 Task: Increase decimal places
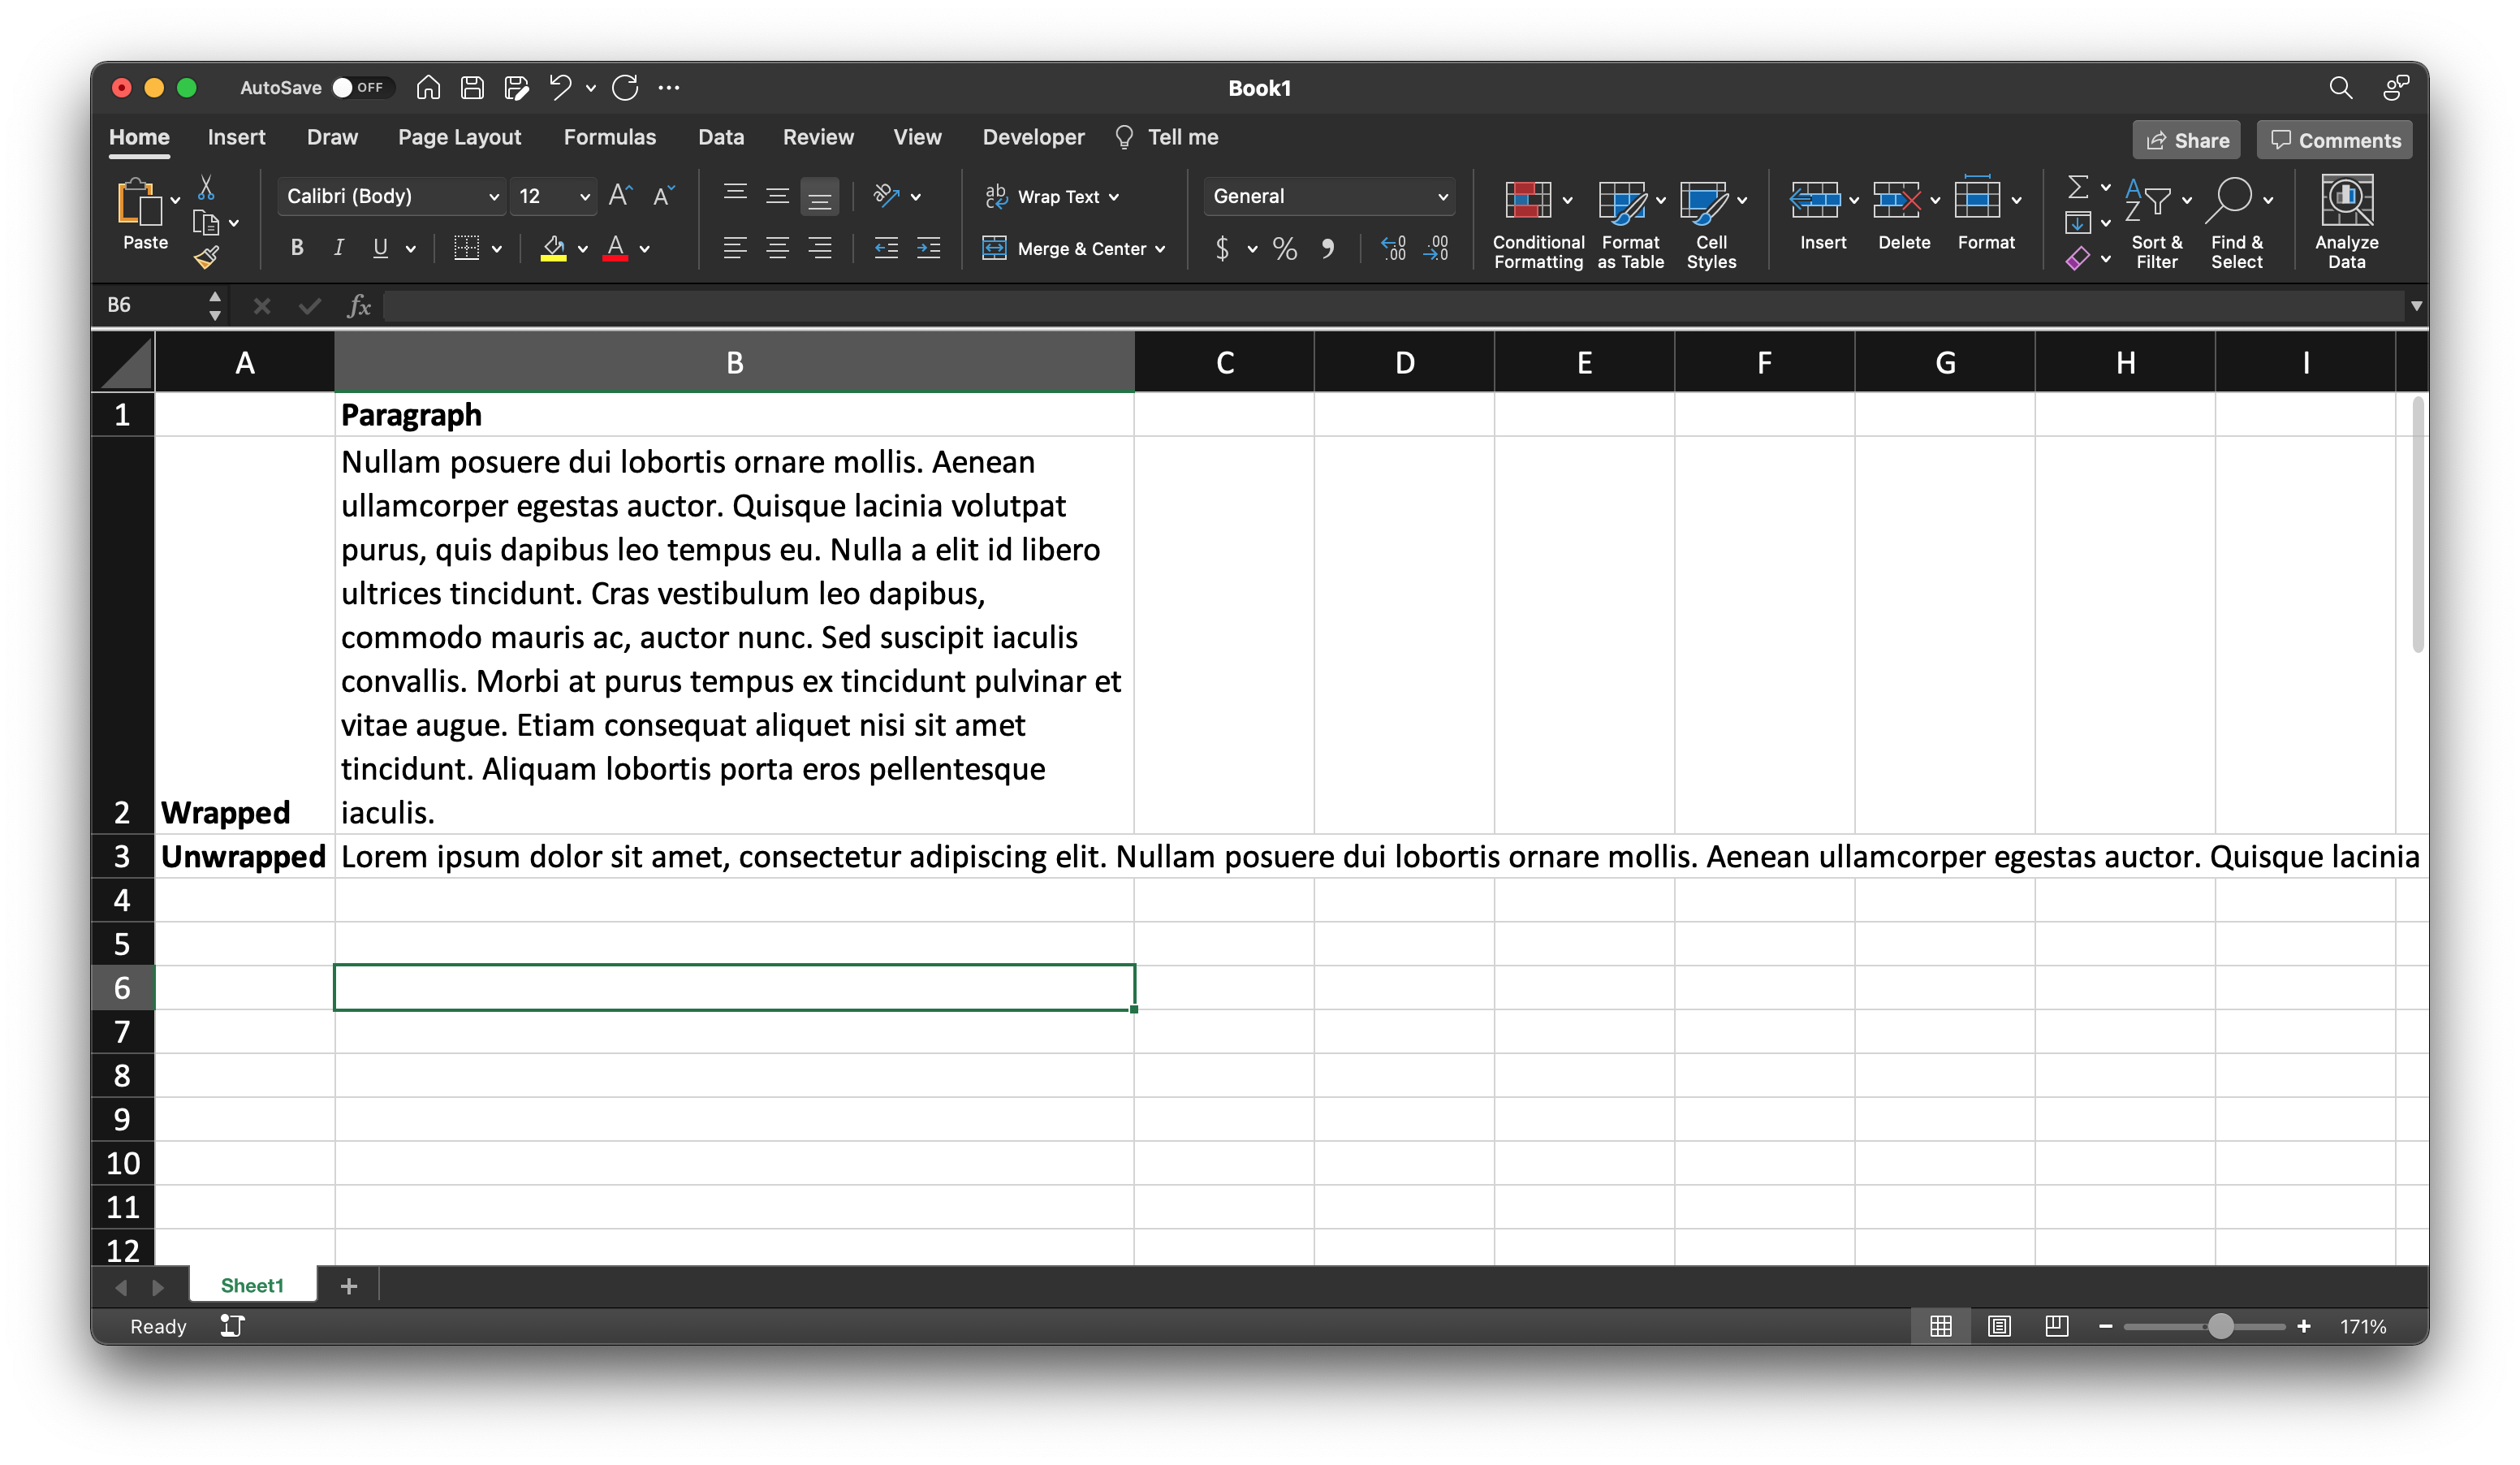pyautogui.click(x=1393, y=248)
